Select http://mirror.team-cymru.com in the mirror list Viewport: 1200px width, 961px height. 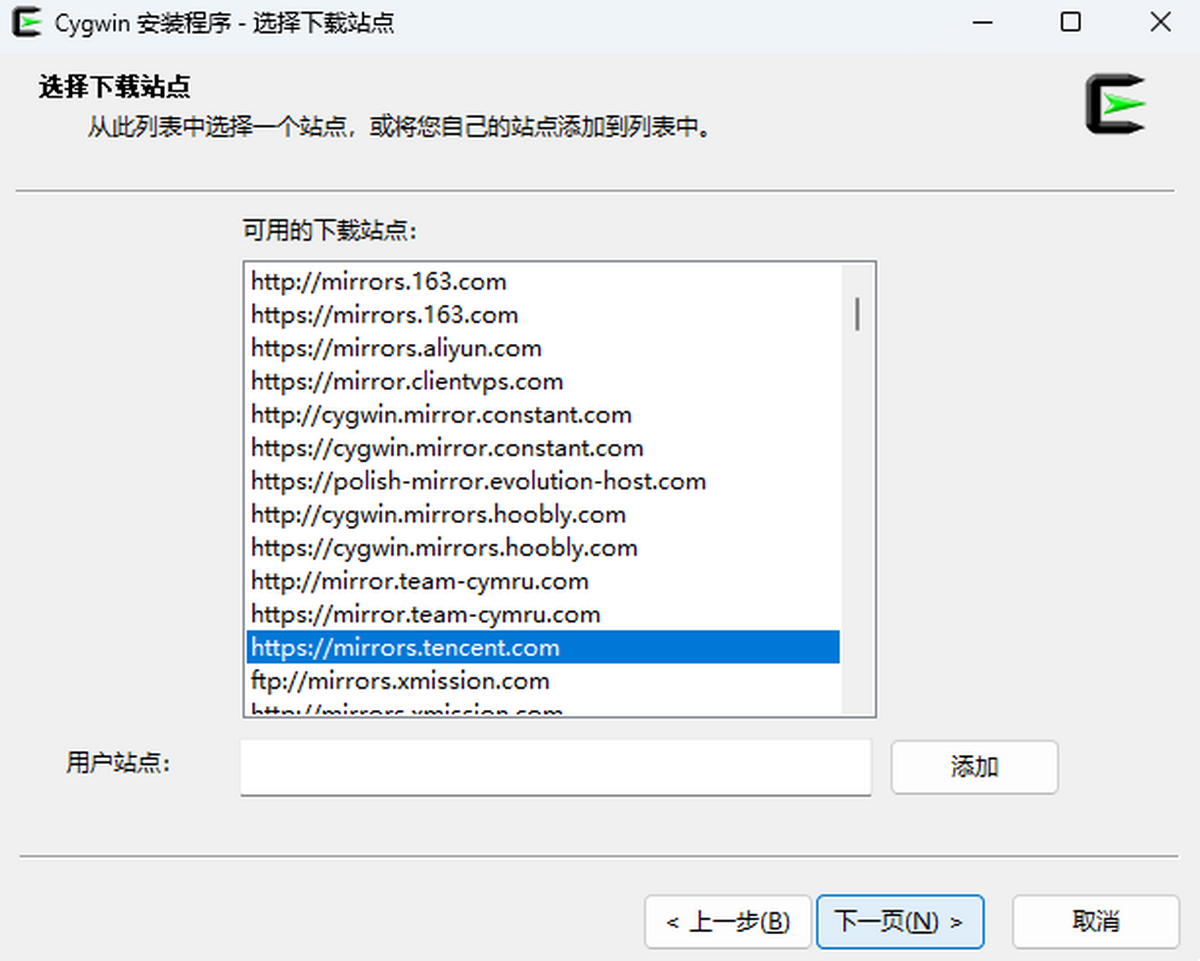point(543,581)
